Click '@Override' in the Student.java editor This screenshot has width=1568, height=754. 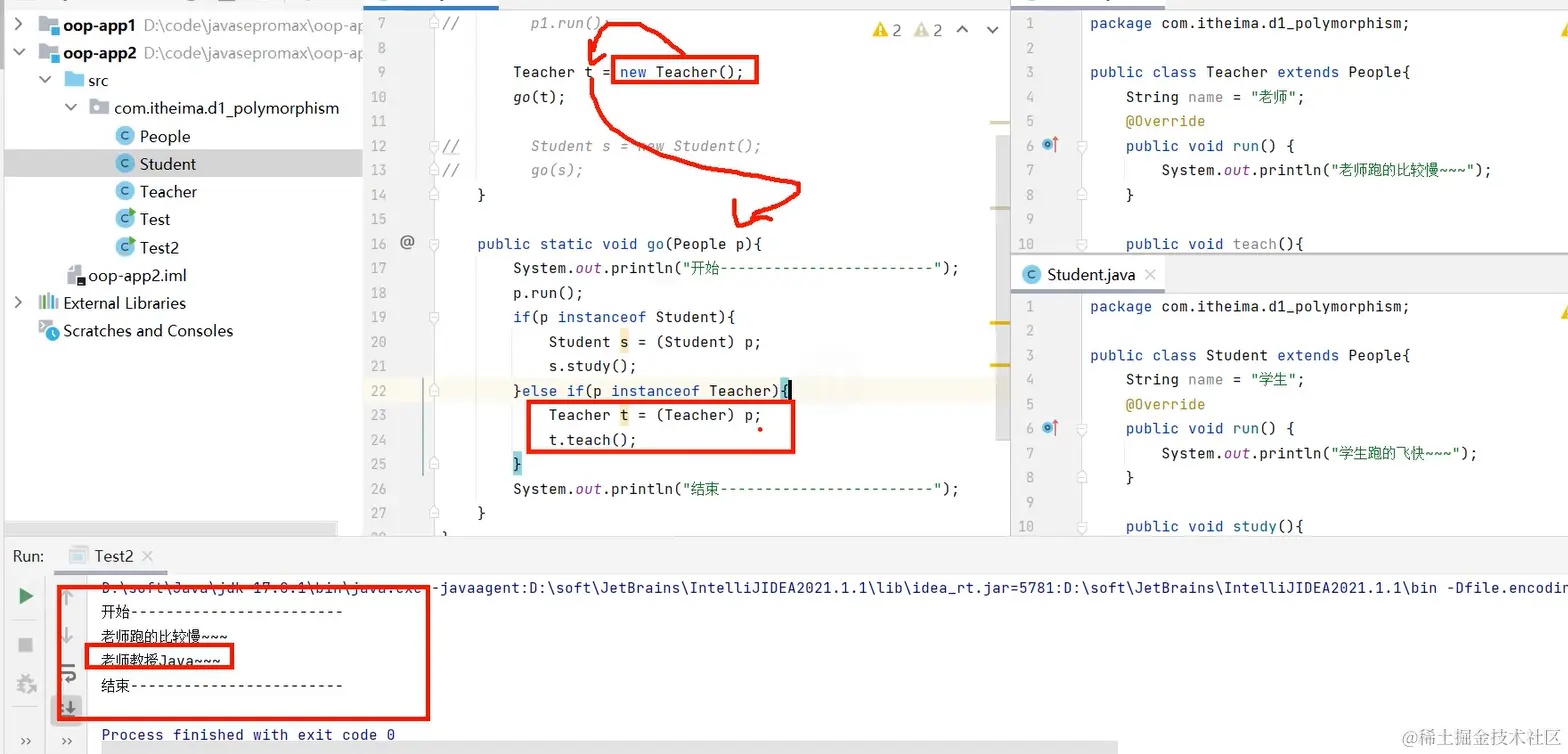coord(1165,404)
